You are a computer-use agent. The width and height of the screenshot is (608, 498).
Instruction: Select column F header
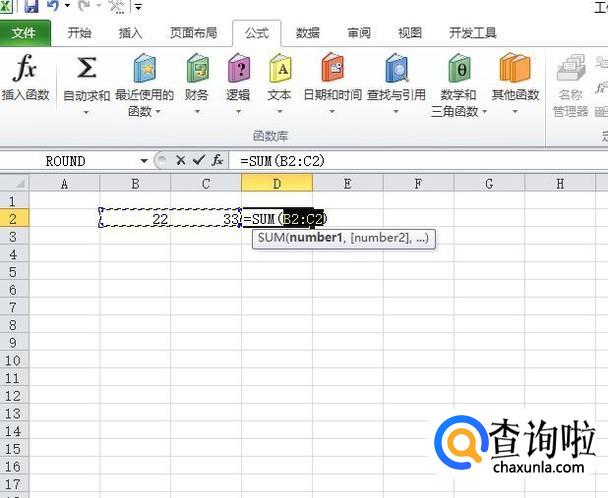[x=418, y=183]
